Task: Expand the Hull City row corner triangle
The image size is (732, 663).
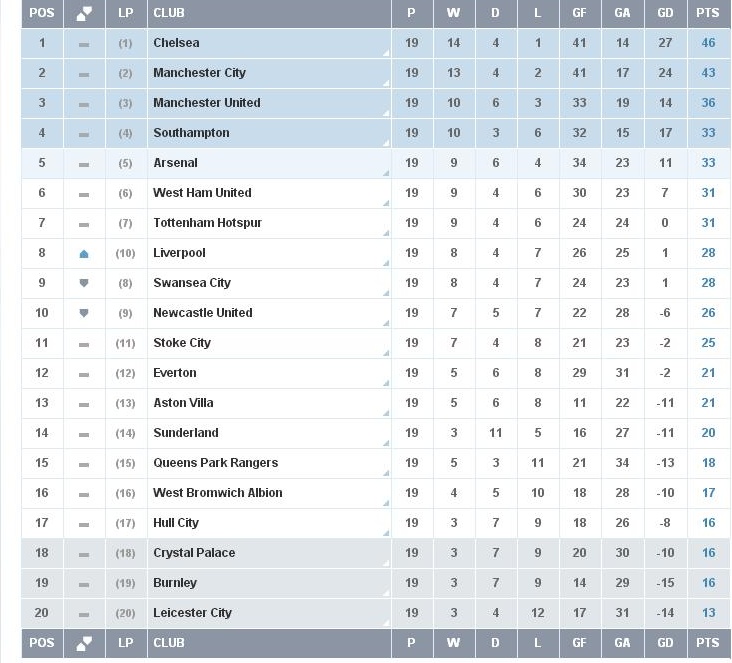Action: (x=386, y=533)
